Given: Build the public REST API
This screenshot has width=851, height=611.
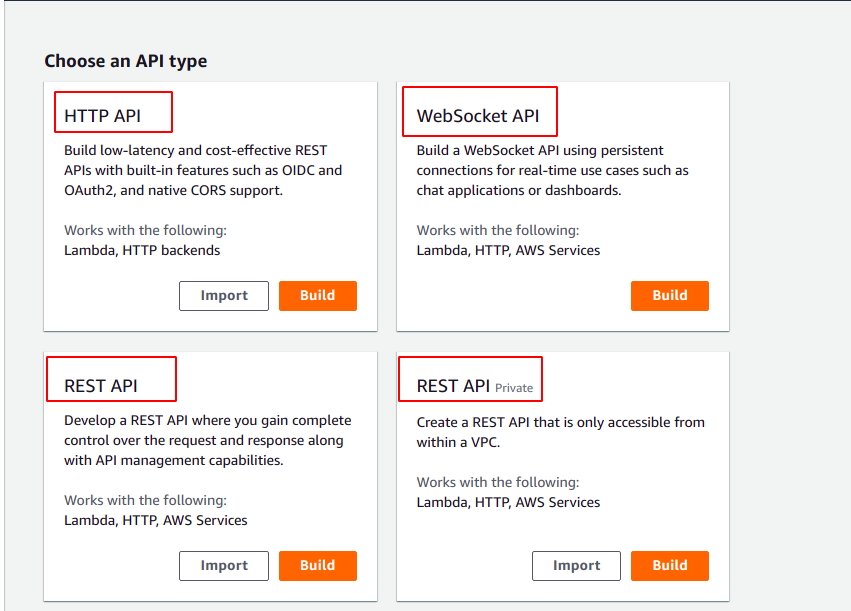Looking at the screenshot, I should click(x=317, y=565).
